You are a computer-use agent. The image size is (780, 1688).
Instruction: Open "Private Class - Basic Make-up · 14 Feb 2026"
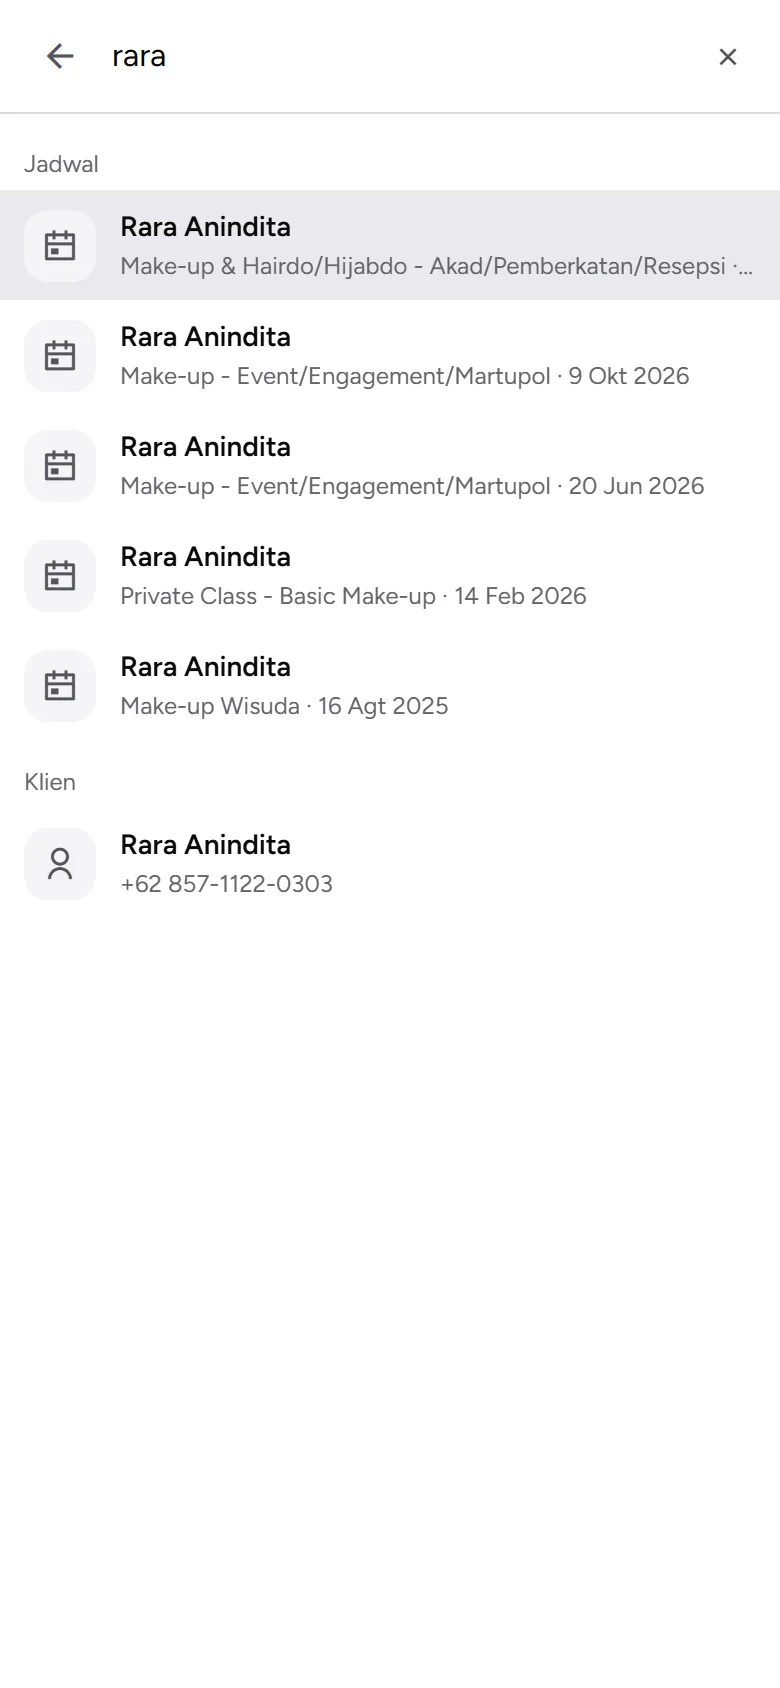click(353, 596)
